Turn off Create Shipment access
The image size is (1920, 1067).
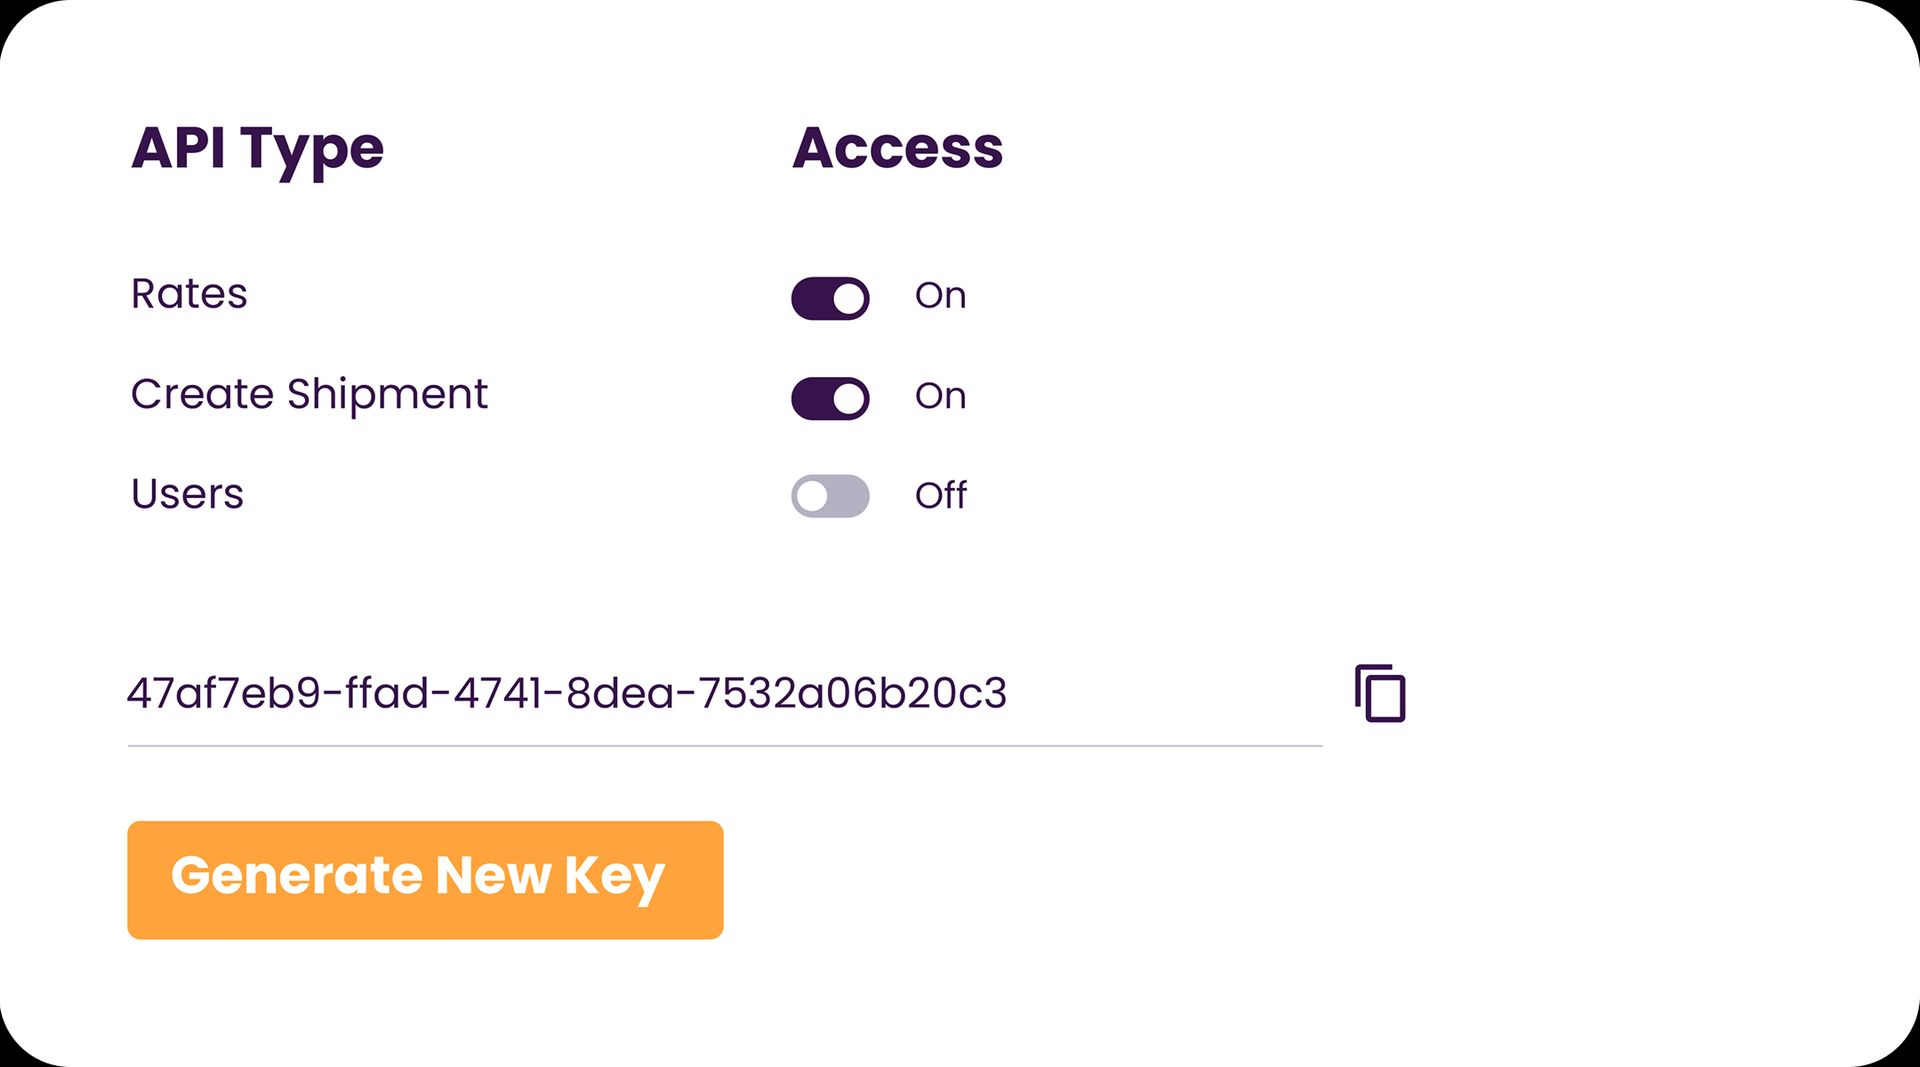[830, 398]
